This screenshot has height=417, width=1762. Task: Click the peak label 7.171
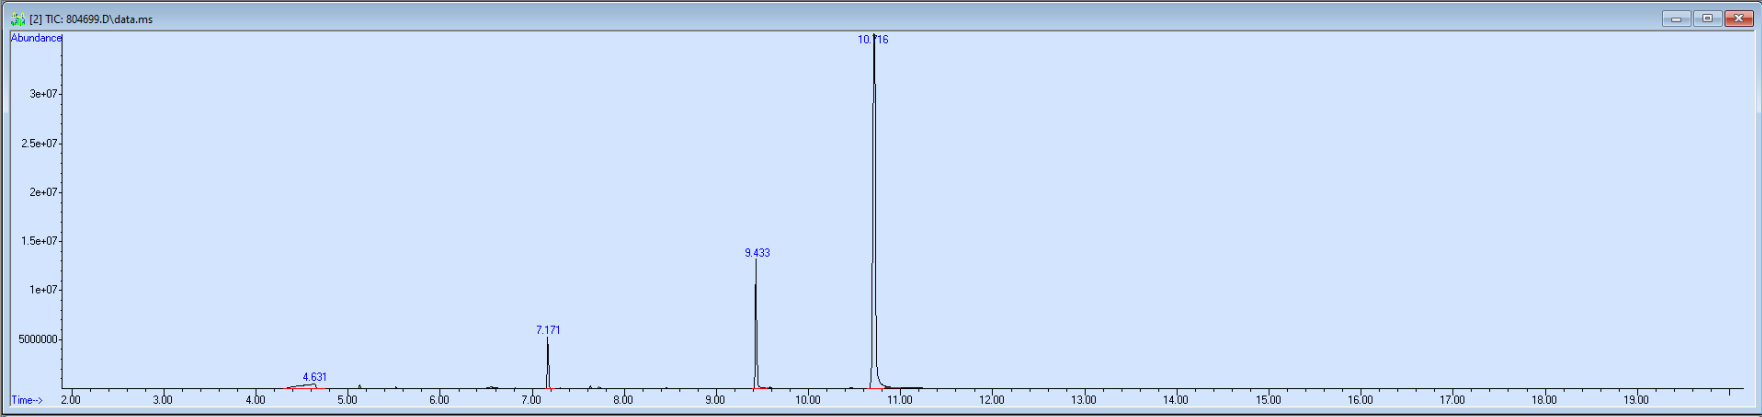[x=548, y=330]
